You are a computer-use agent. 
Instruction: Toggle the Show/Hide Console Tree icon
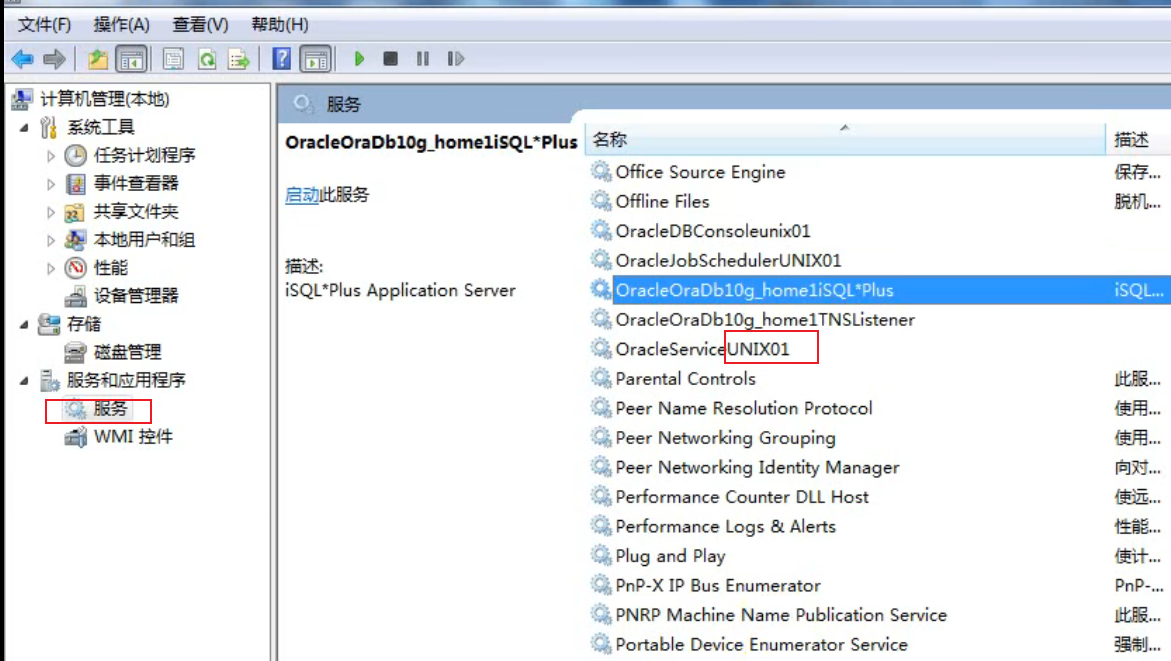click(x=131, y=59)
